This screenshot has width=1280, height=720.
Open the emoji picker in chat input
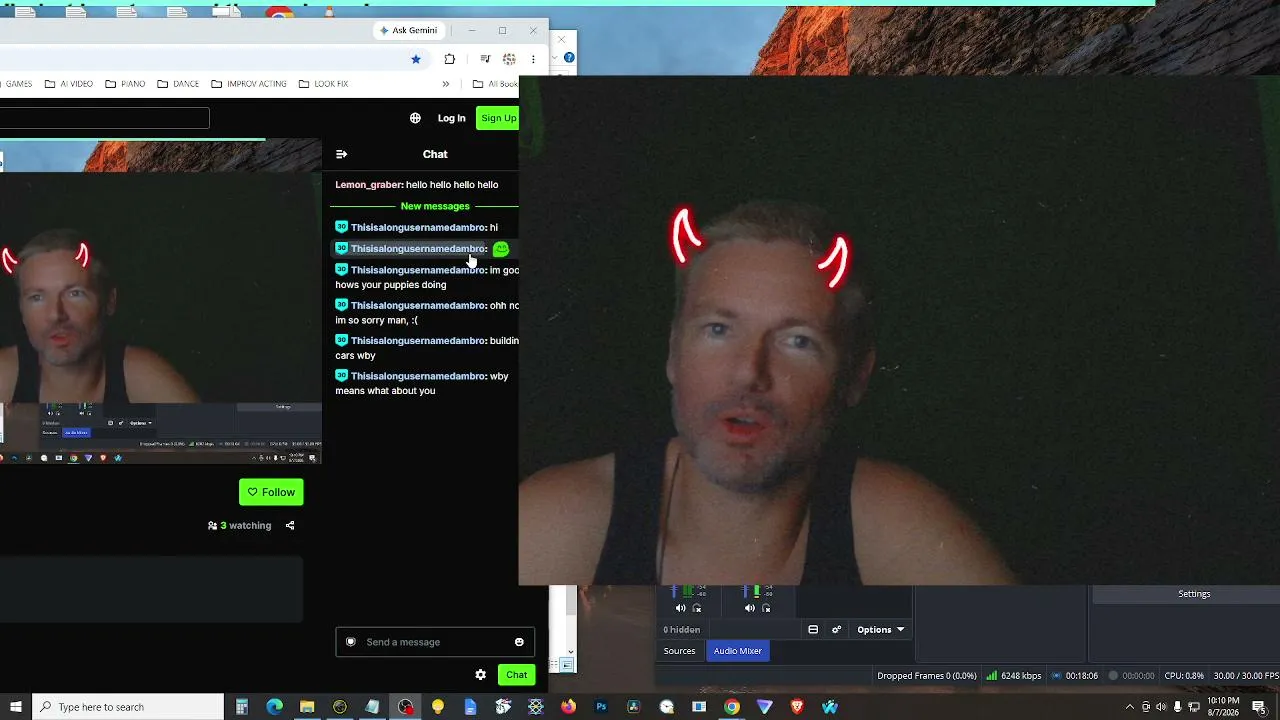point(519,642)
